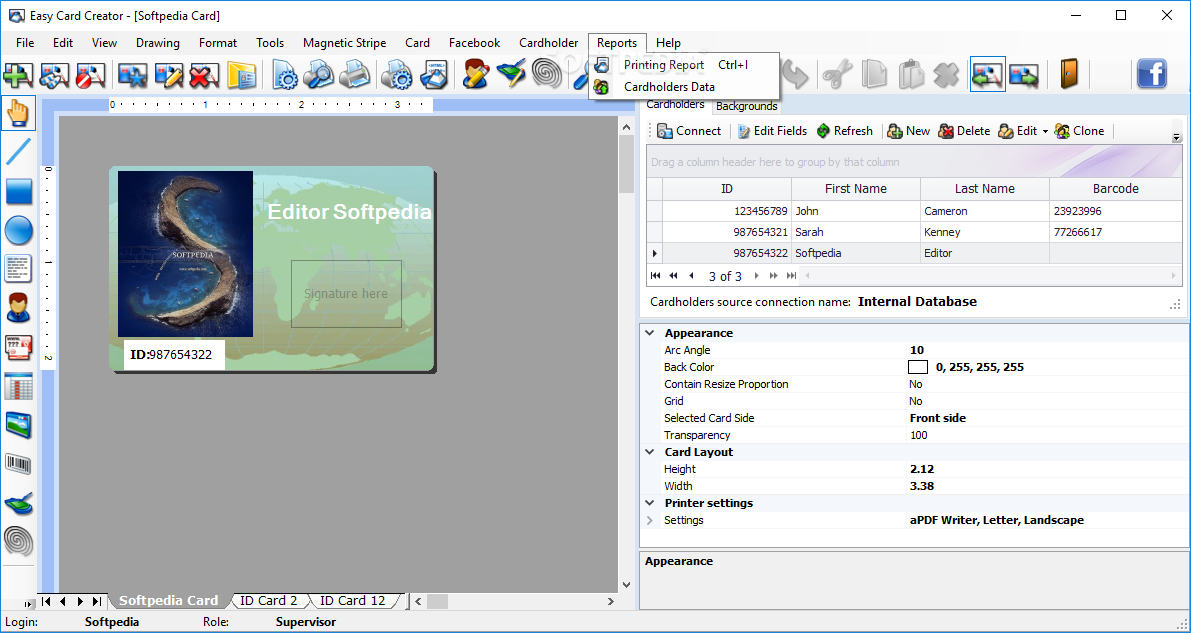This screenshot has height=633, width=1191.
Task: Click the Barcode column header
Action: (1115, 188)
